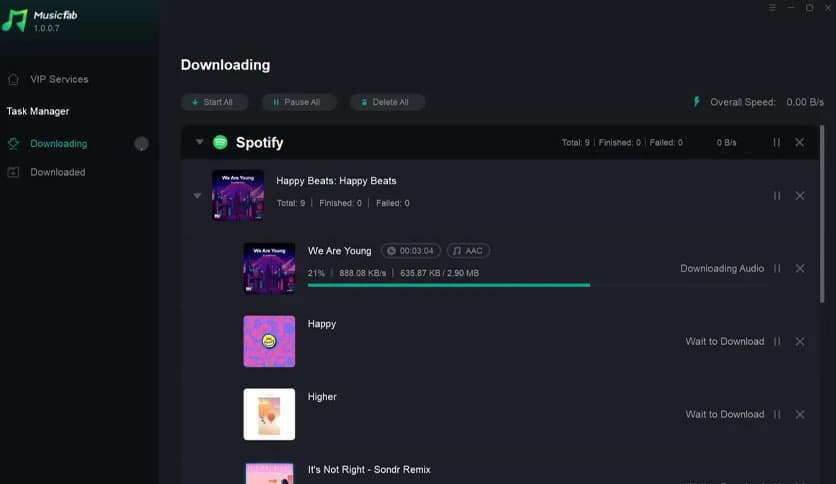Click the We Are Young progress bar
Screen dimensions: 836x484
tap(537, 285)
